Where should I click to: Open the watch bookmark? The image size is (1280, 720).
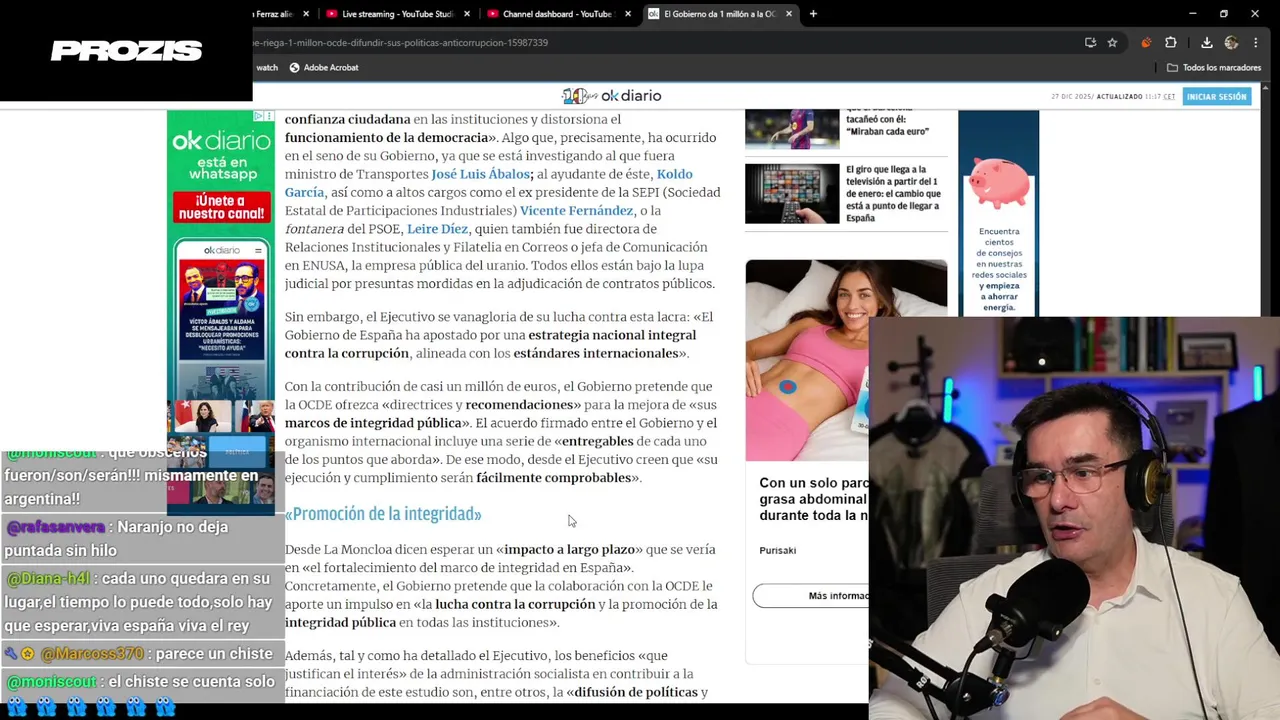(x=267, y=67)
